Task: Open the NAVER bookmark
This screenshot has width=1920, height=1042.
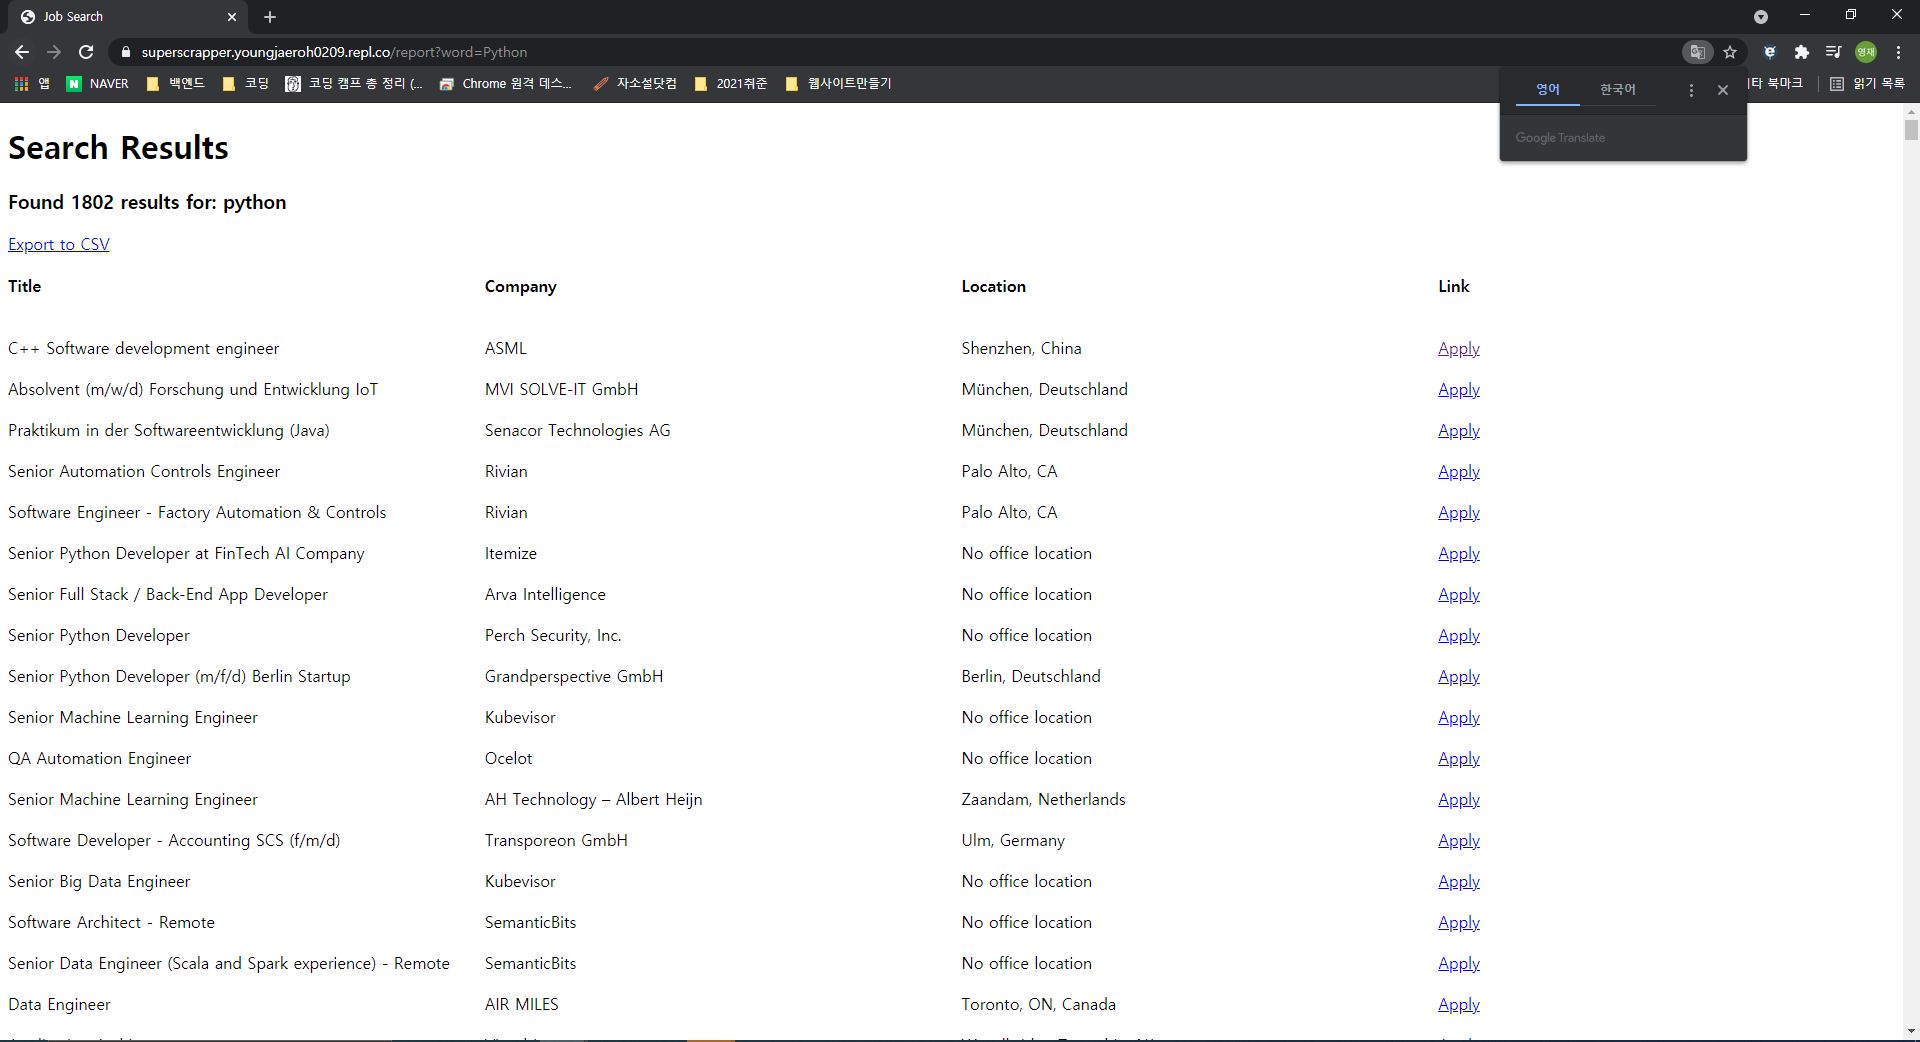Action: pos(98,84)
